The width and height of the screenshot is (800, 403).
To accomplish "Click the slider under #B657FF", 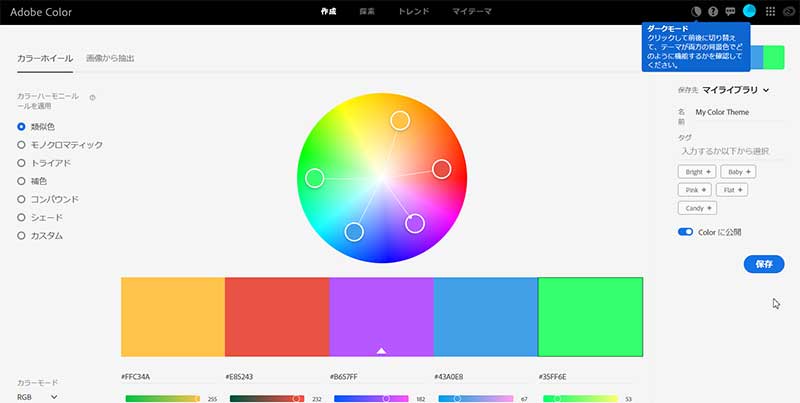I will pyautogui.click(x=371, y=398).
